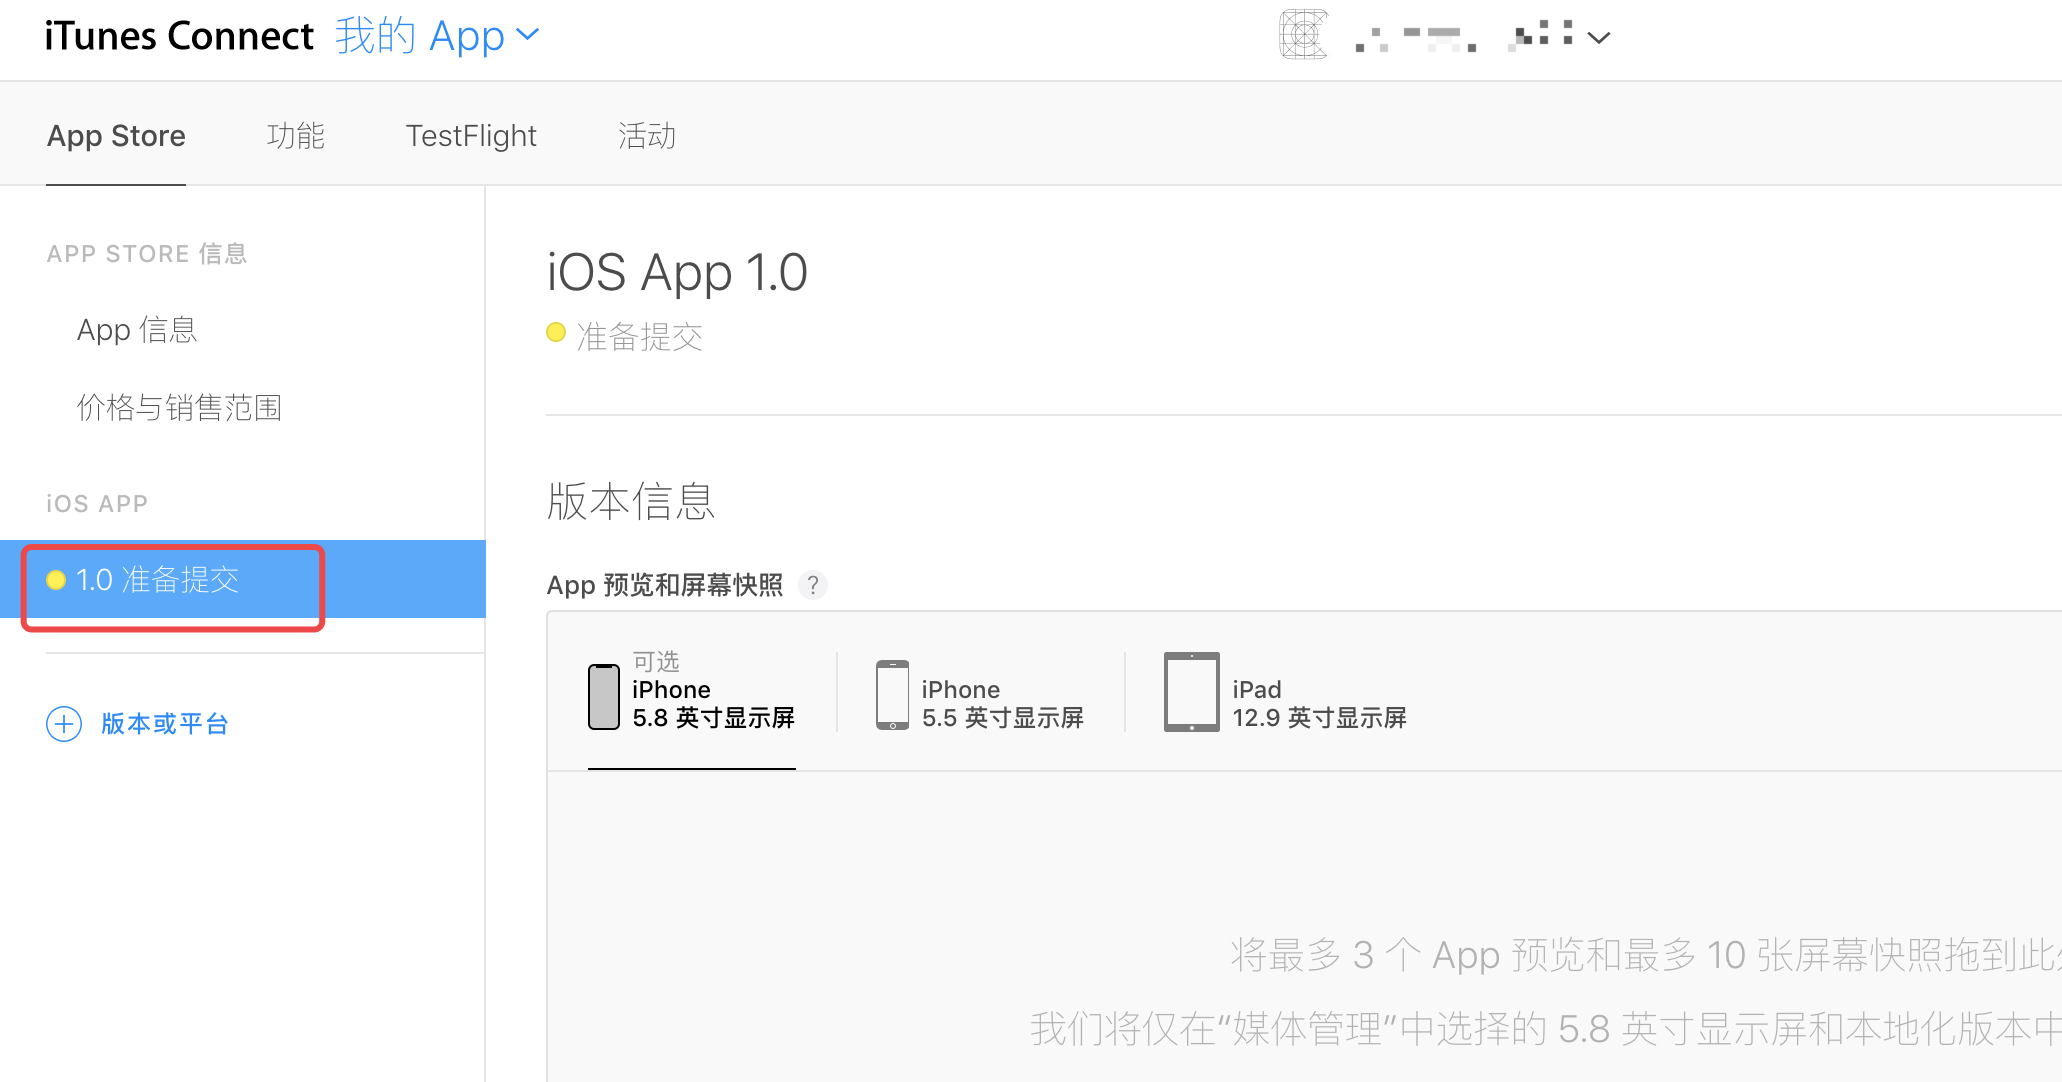This screenshot has height=1082, width=2062.
Task: Click the 版本信息 section heading
Action: coord(631,501)
